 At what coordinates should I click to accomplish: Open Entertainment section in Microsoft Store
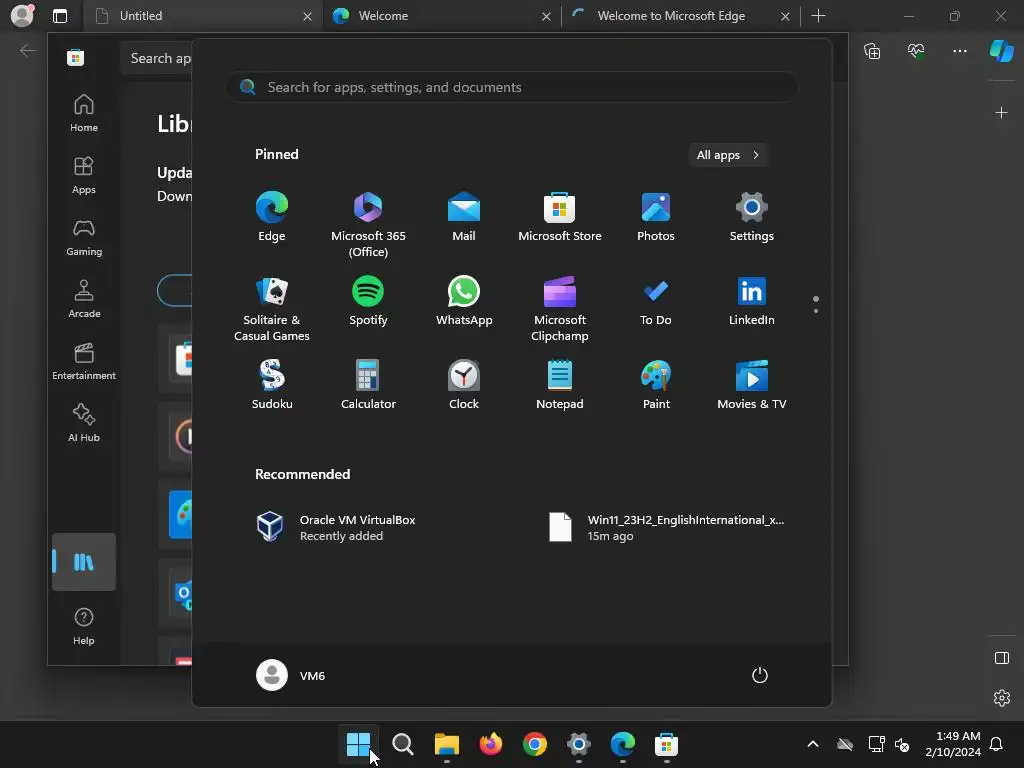84,361
